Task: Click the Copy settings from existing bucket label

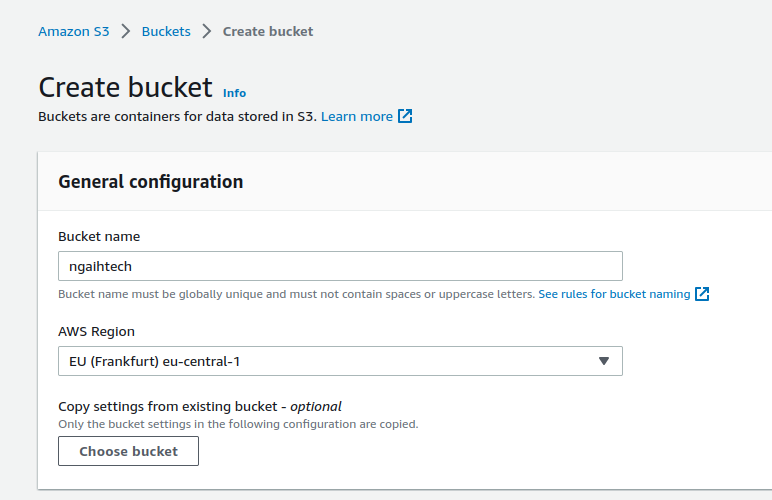Action: click(x=200, y=406)
